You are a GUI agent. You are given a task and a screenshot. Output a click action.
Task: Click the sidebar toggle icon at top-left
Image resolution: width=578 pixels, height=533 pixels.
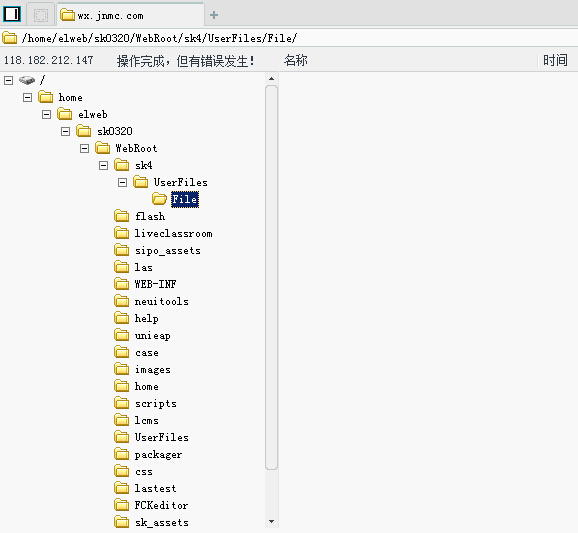pos(12,14)
